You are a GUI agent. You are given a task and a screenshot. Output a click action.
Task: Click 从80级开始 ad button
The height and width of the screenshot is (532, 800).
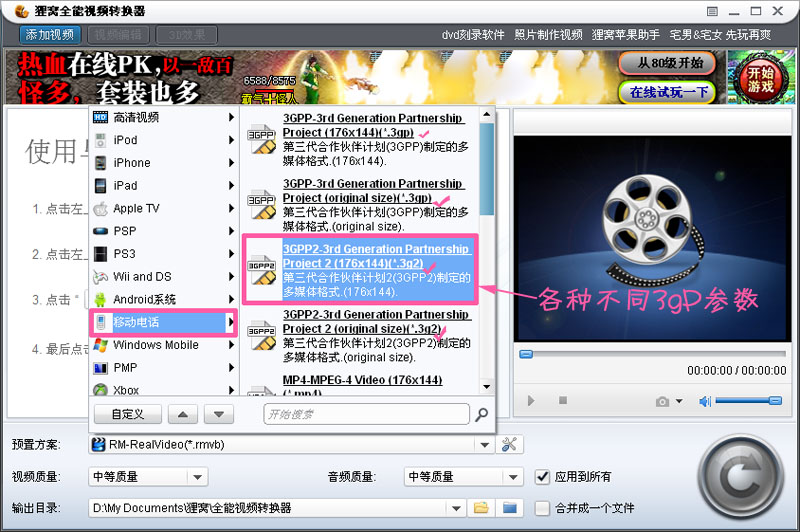(668, 63)
